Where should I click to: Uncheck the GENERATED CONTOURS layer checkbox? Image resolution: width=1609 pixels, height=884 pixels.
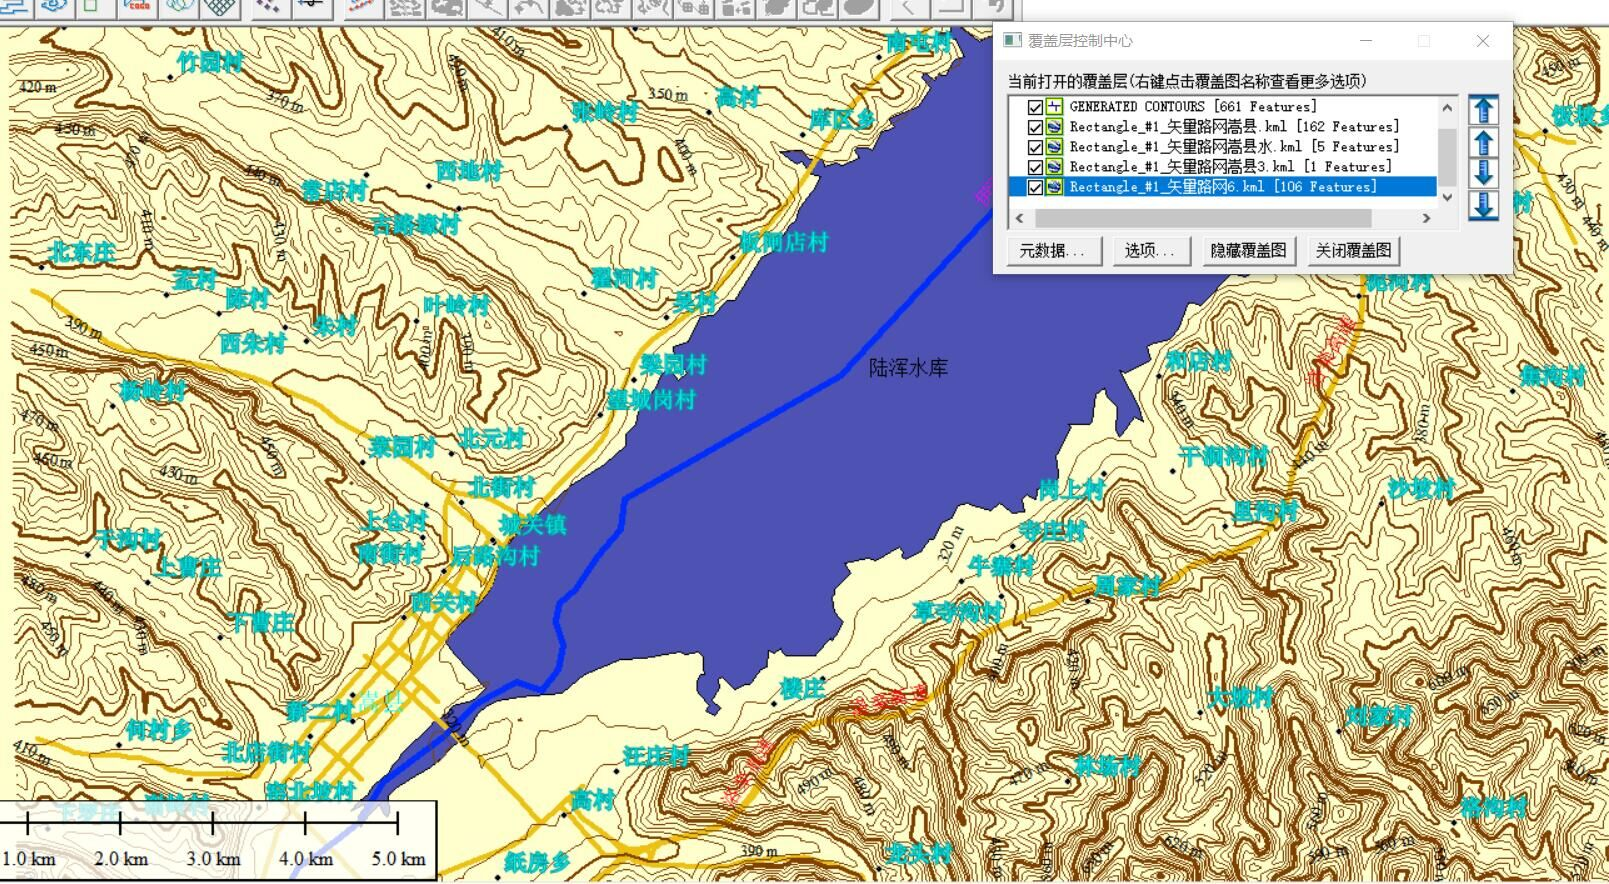(1035, 107)
